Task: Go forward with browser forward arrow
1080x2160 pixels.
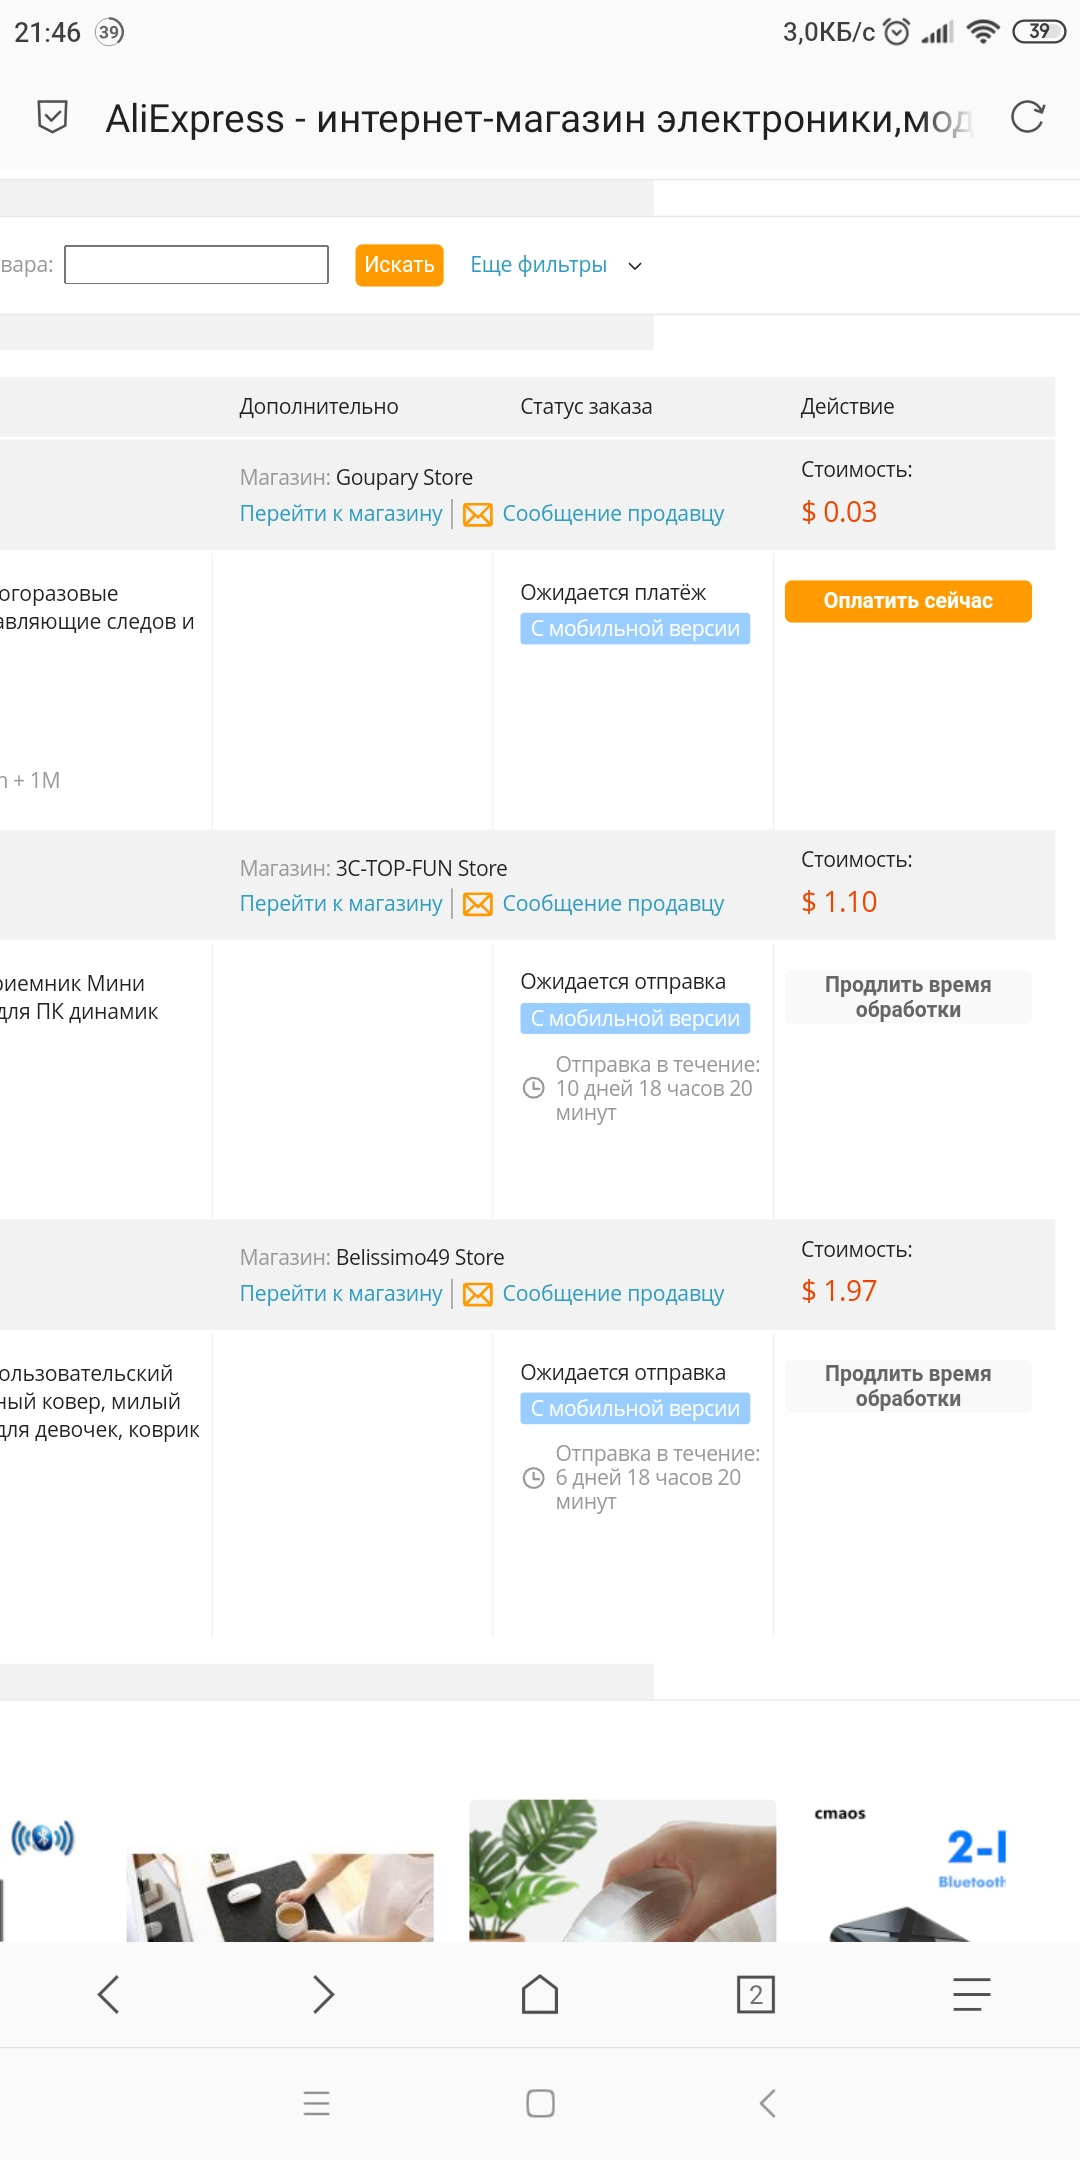Action: click(x=323, y=1994)
